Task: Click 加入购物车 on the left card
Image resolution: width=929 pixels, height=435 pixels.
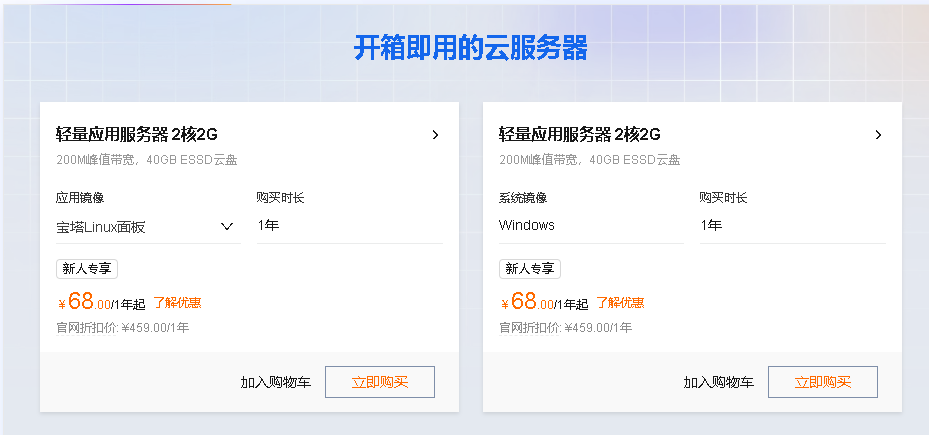Action: pos(275,382)
